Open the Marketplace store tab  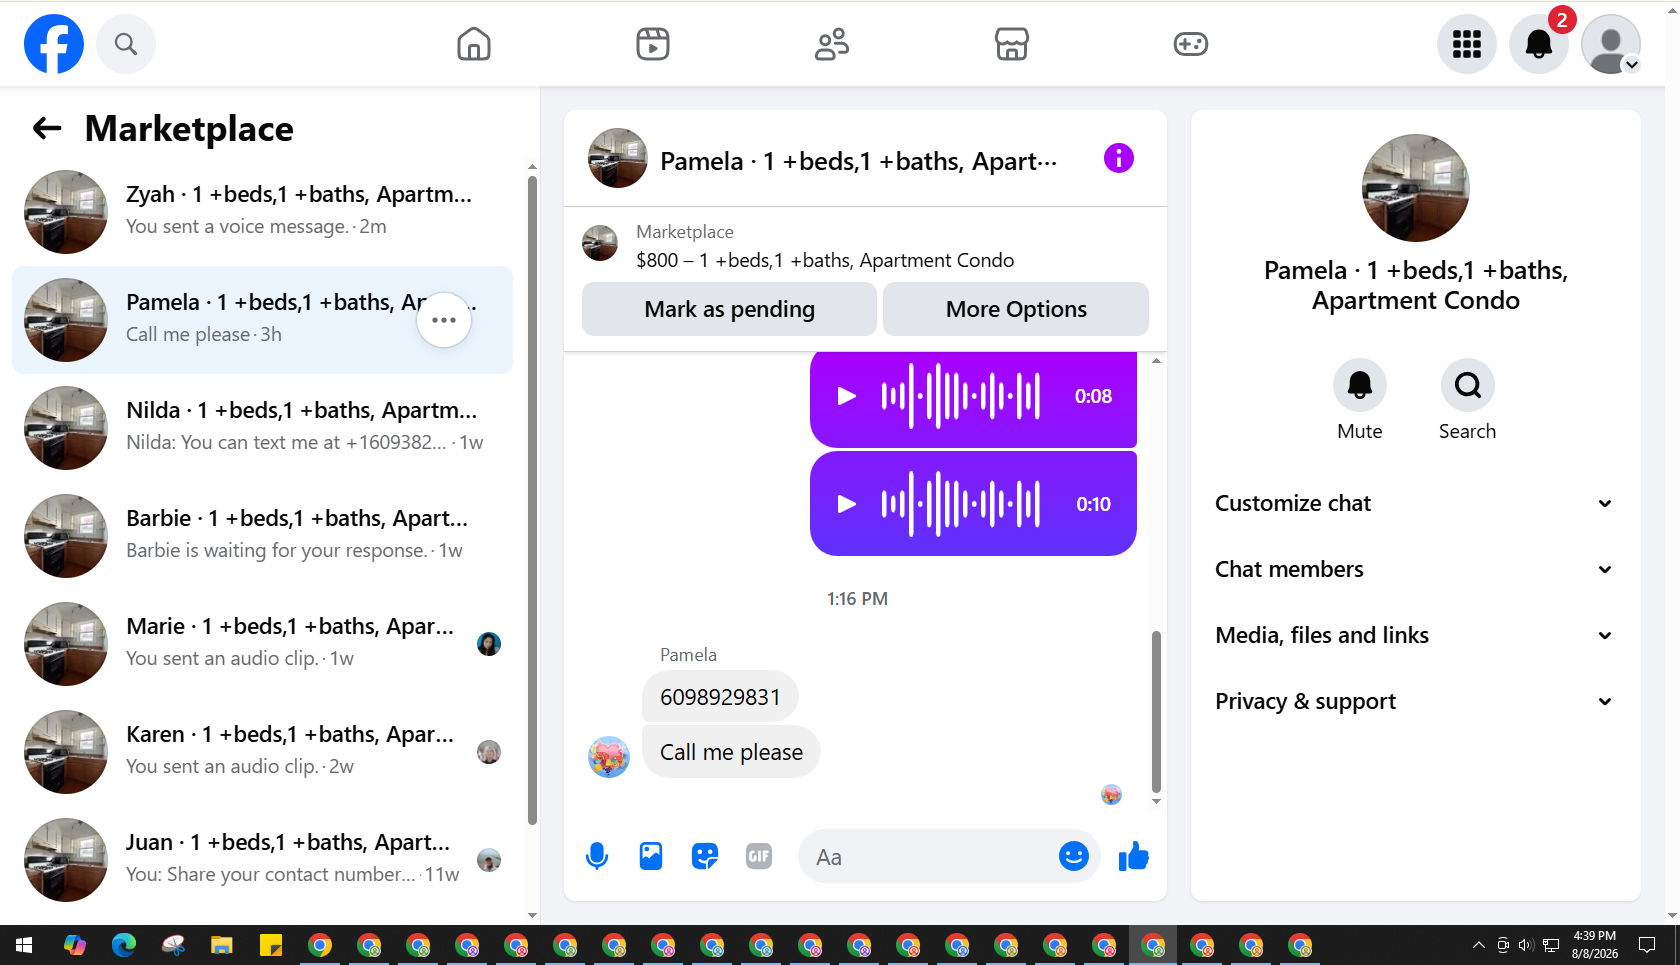(1012, 44)
